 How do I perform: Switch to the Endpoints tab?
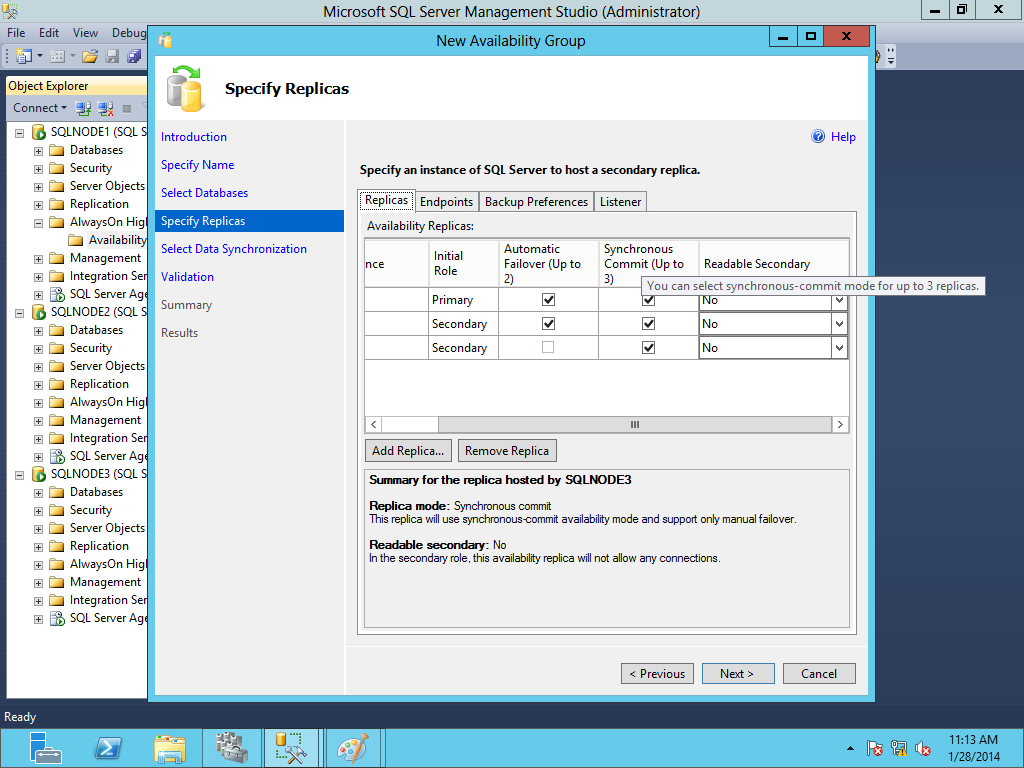click(447, 202)
